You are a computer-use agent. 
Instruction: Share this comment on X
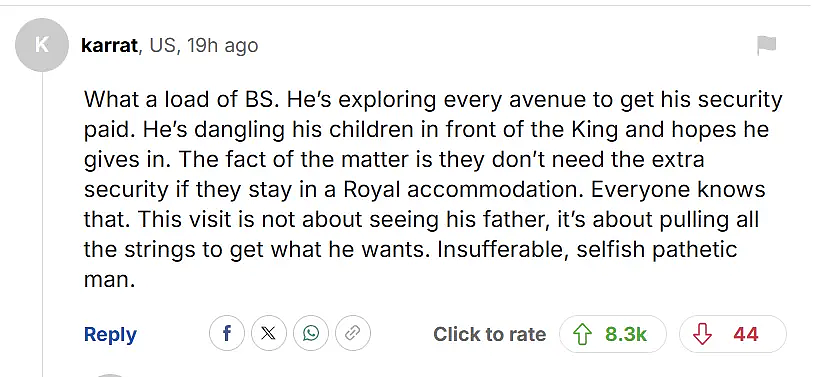point(269,334)
